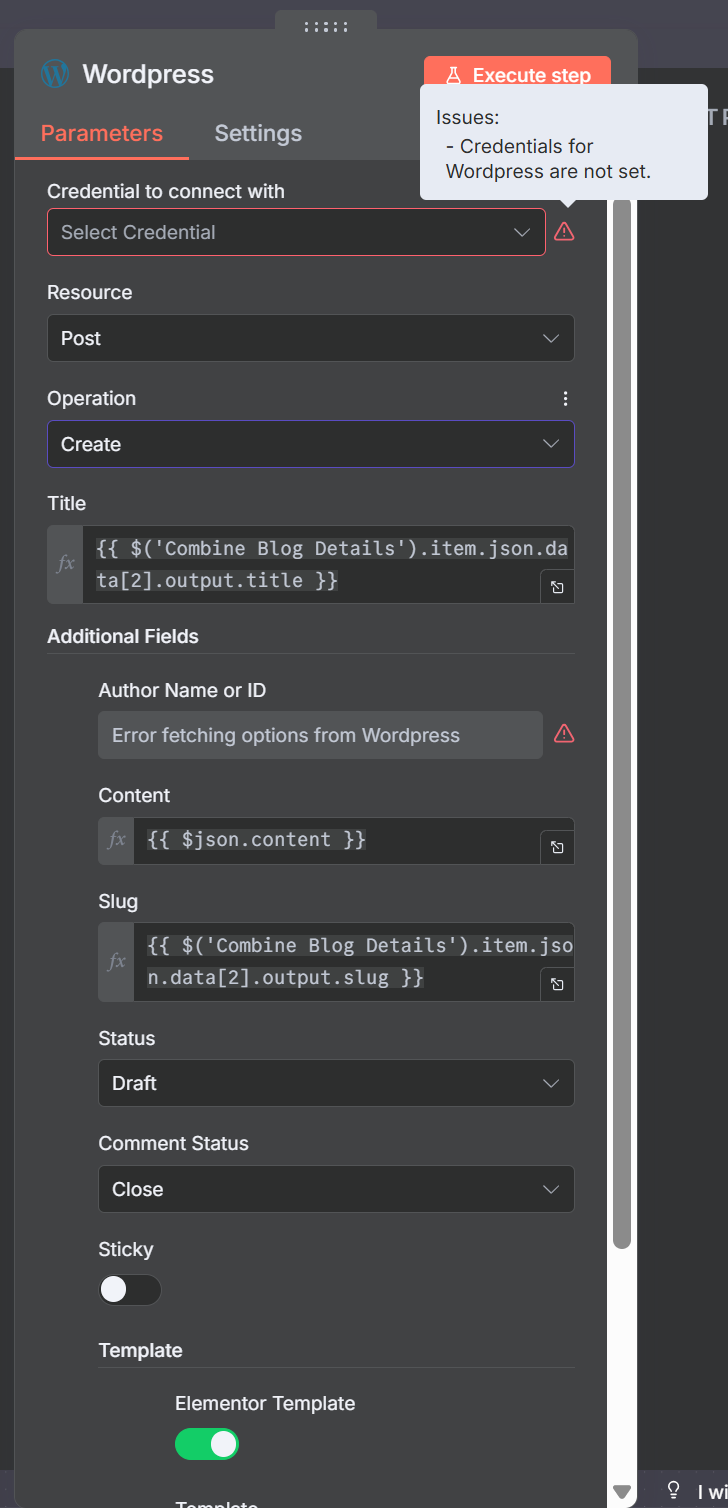This screenshot has width=728, height=1508.
Task: Click the Author Name warning triangle icon
Action: tap(564, 735)
